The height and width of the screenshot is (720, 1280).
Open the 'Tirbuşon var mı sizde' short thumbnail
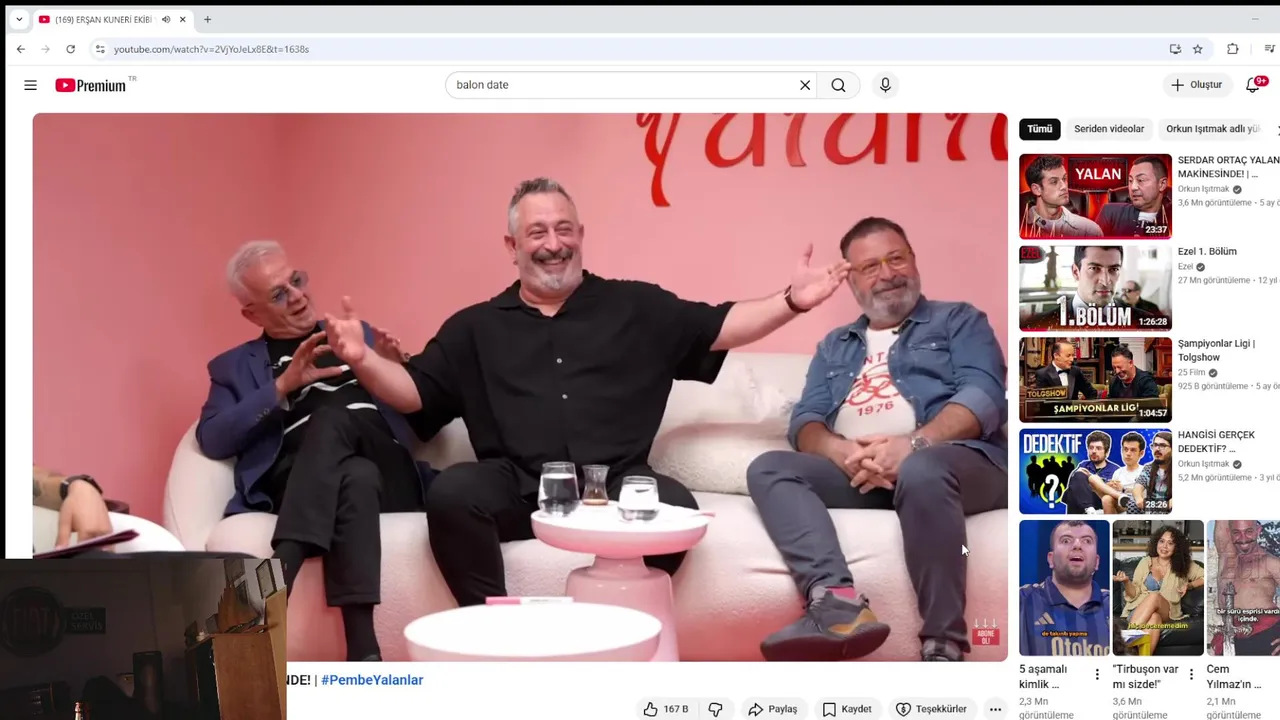pyautogui.click(x=1158, y=588)
